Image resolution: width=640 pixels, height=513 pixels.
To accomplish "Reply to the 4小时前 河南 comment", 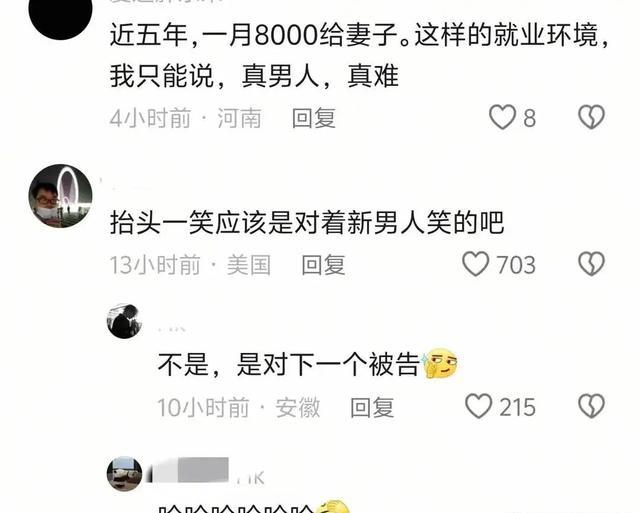I will (313, 118).
